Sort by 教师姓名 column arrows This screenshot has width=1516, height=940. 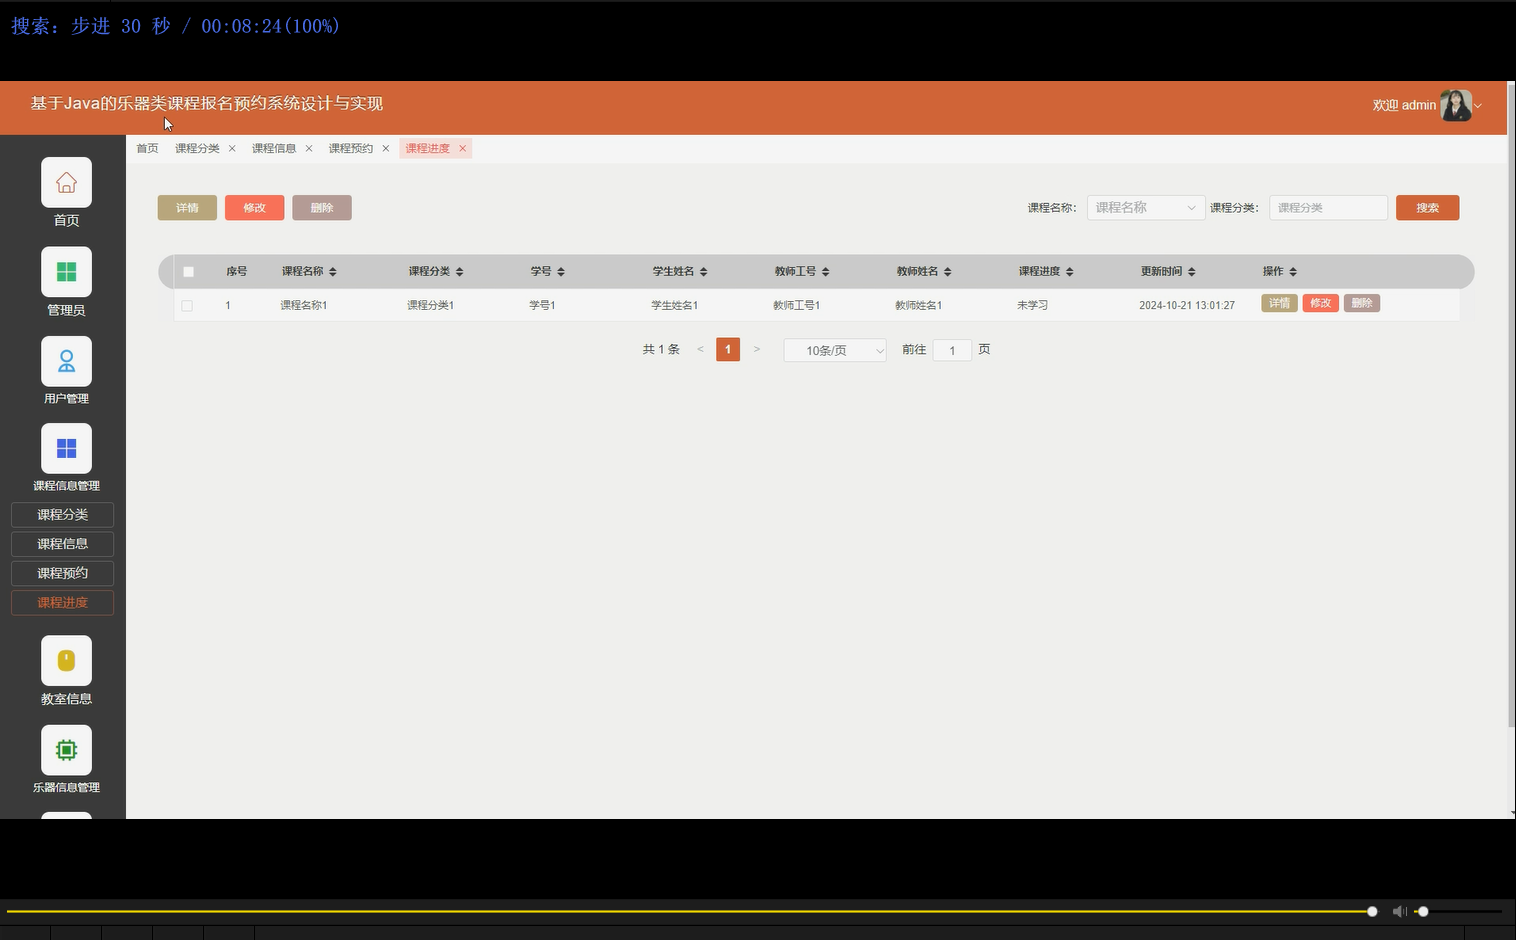948,272
